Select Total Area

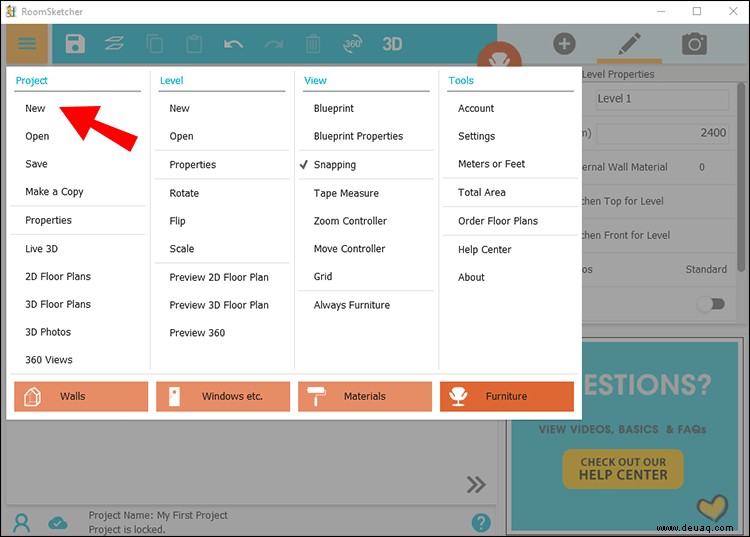tap(482, 192)
